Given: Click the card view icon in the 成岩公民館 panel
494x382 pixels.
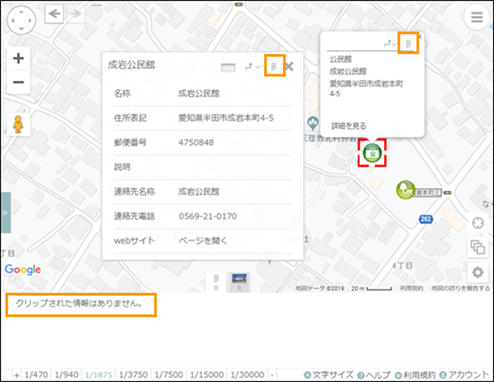Looking at the screenshot, I should click(228, 67).
